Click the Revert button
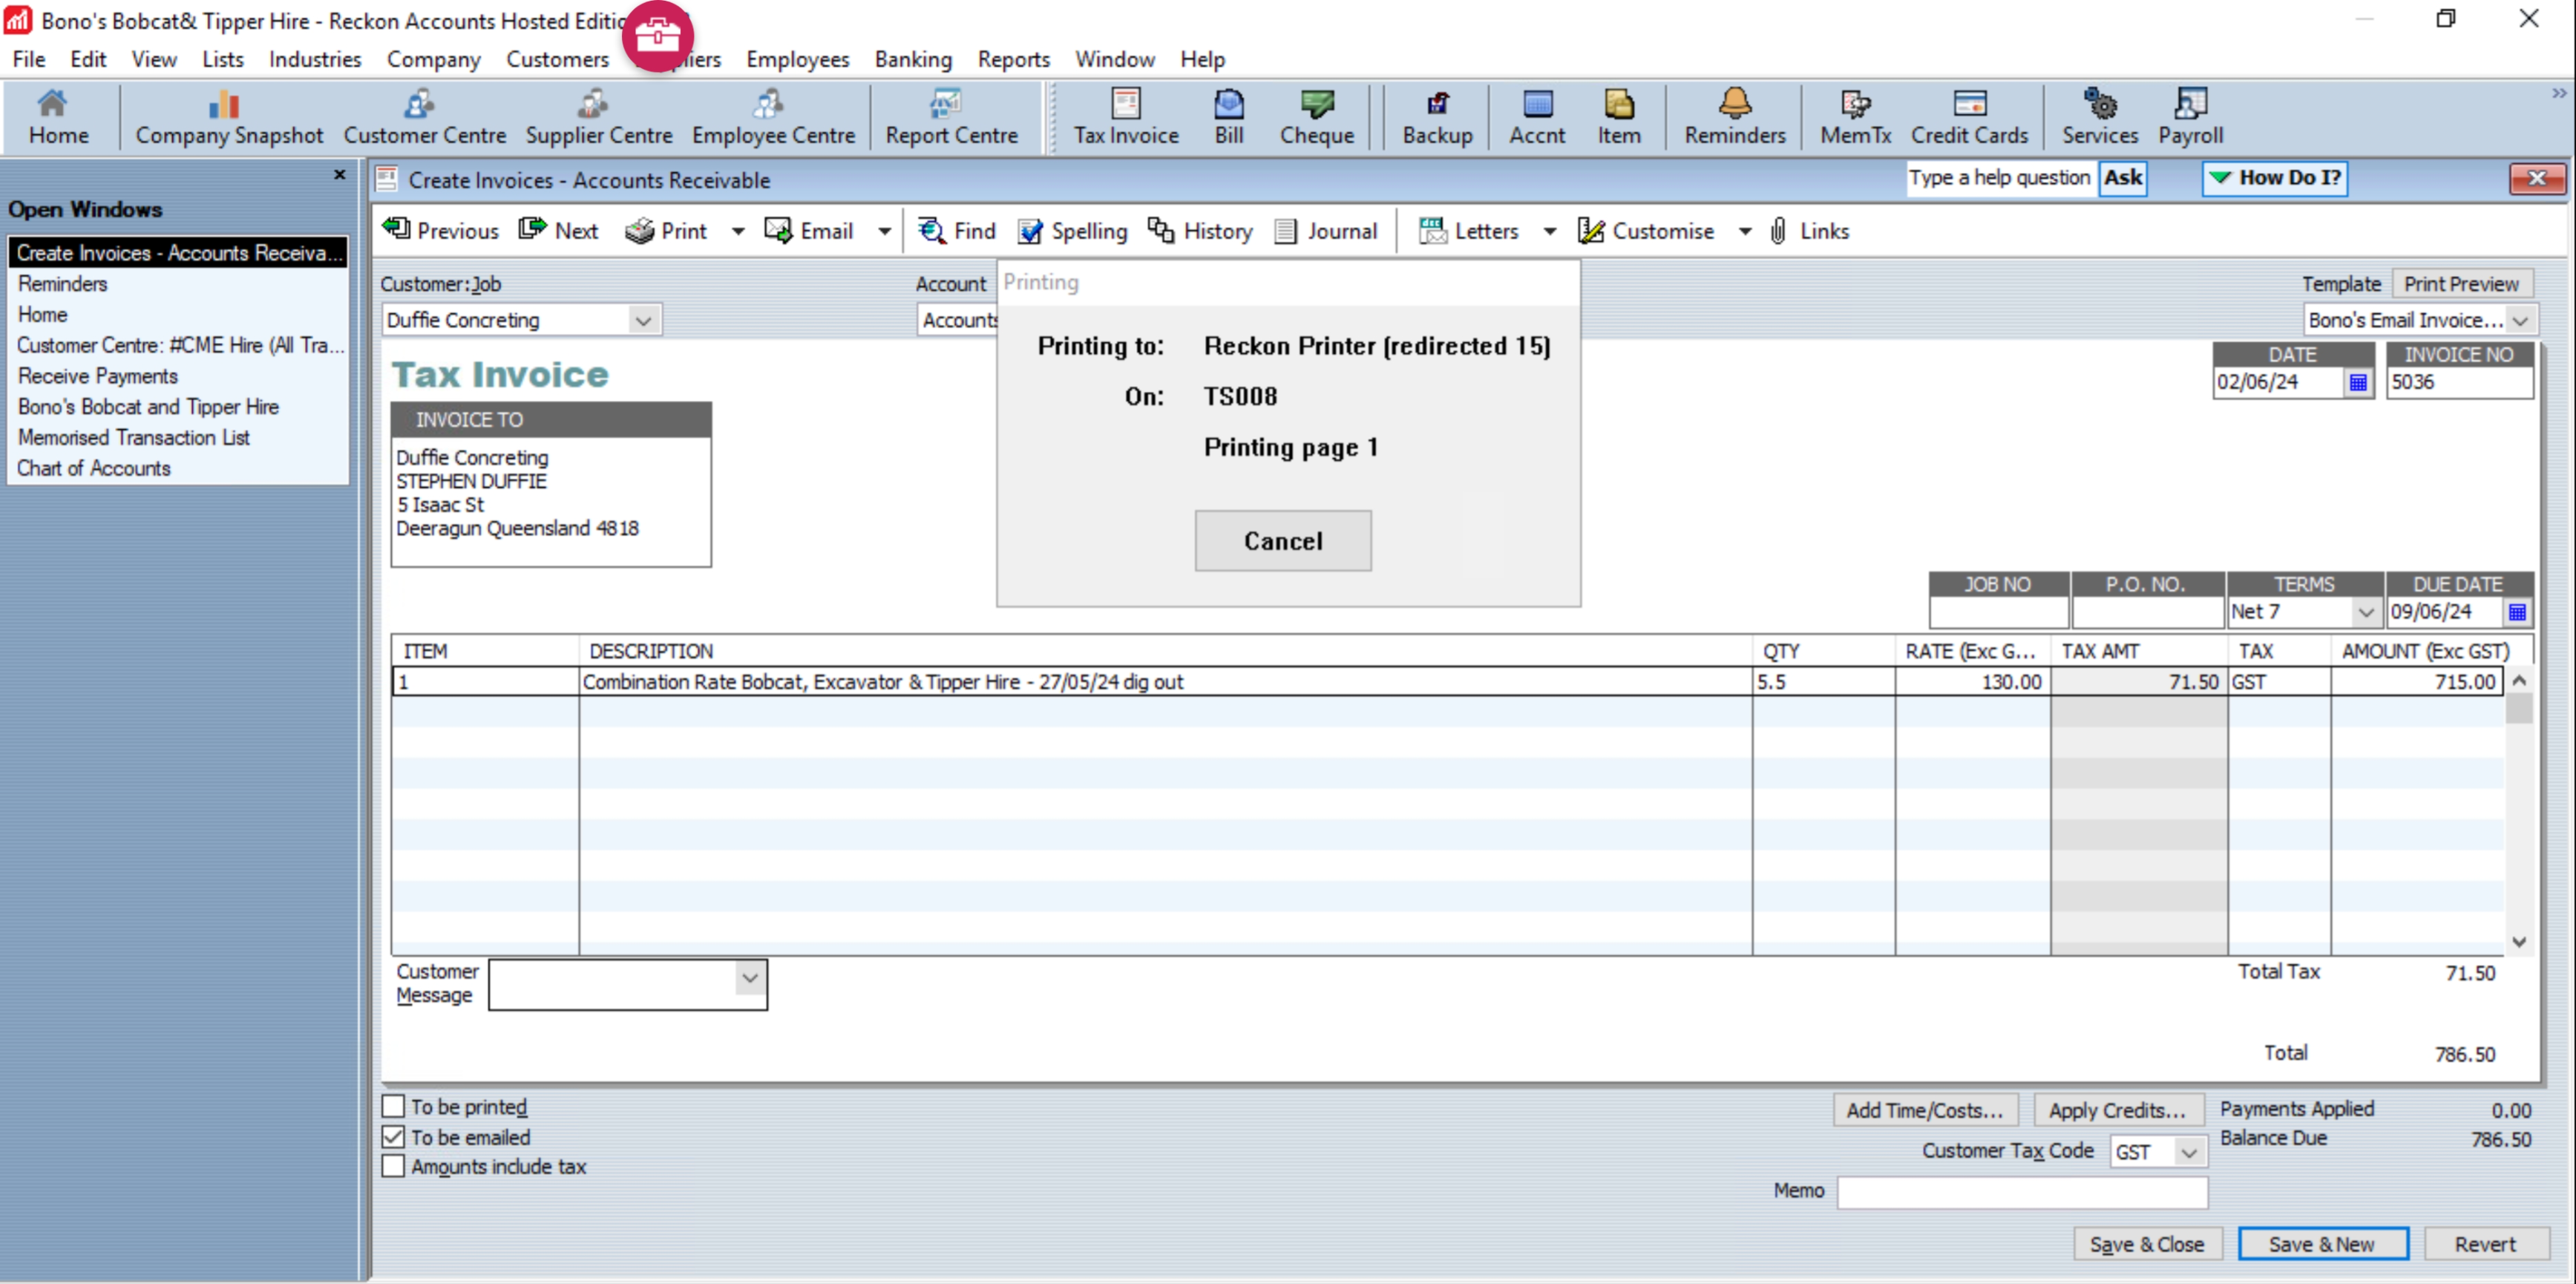Screen dimensions: 2576x1284 (2485, 1244)
